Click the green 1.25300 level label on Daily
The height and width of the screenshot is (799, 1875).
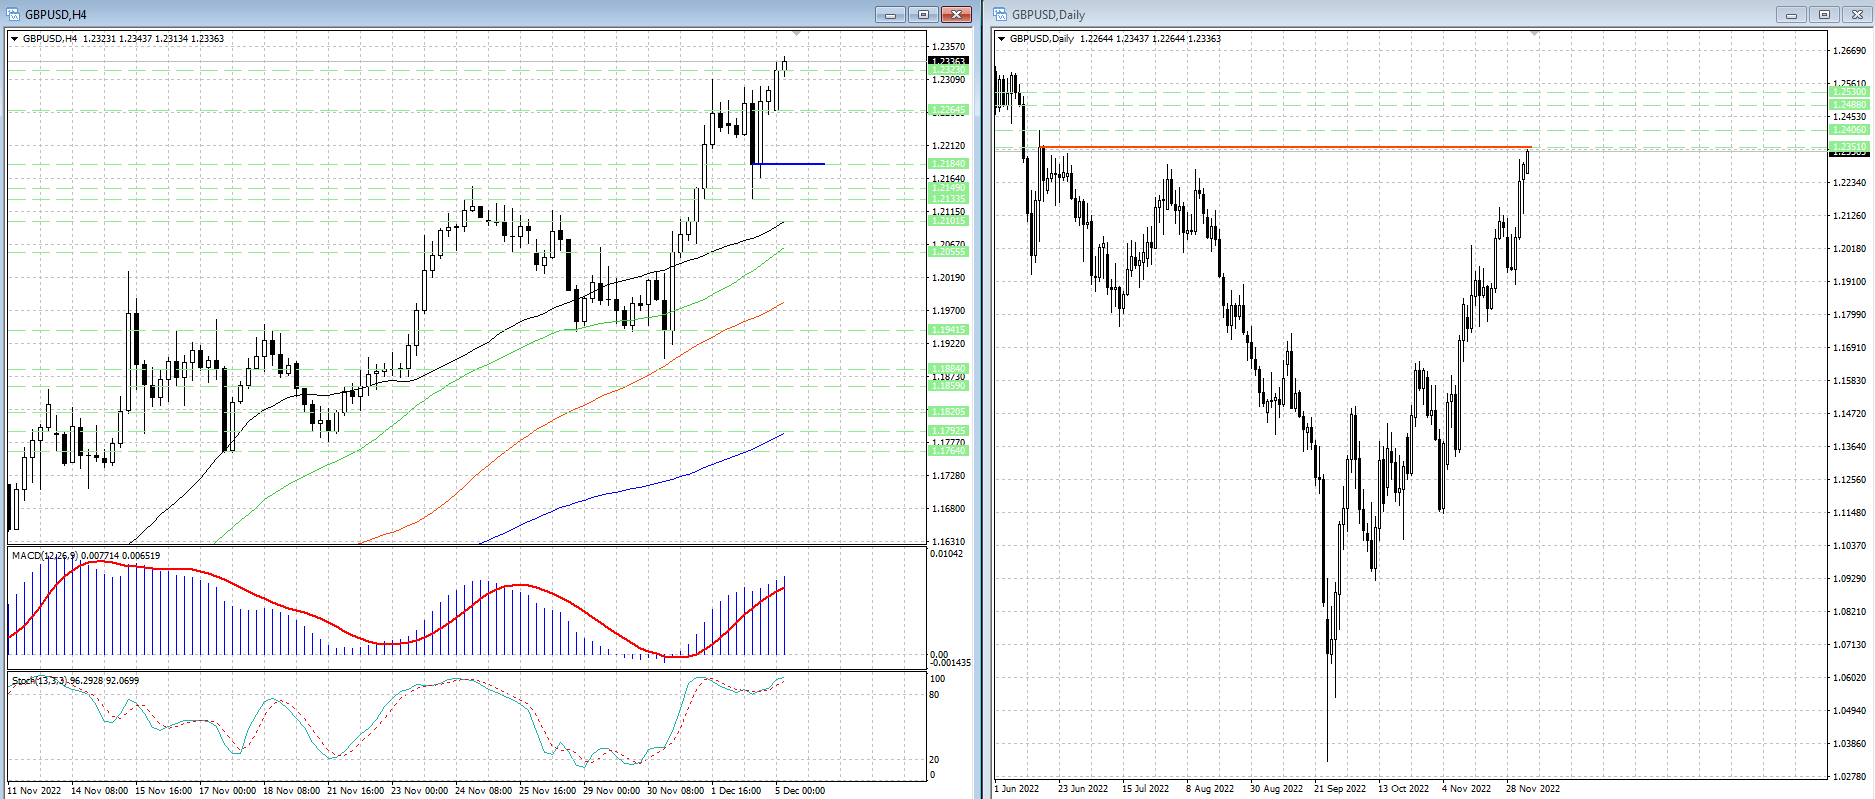point(1849,92)
